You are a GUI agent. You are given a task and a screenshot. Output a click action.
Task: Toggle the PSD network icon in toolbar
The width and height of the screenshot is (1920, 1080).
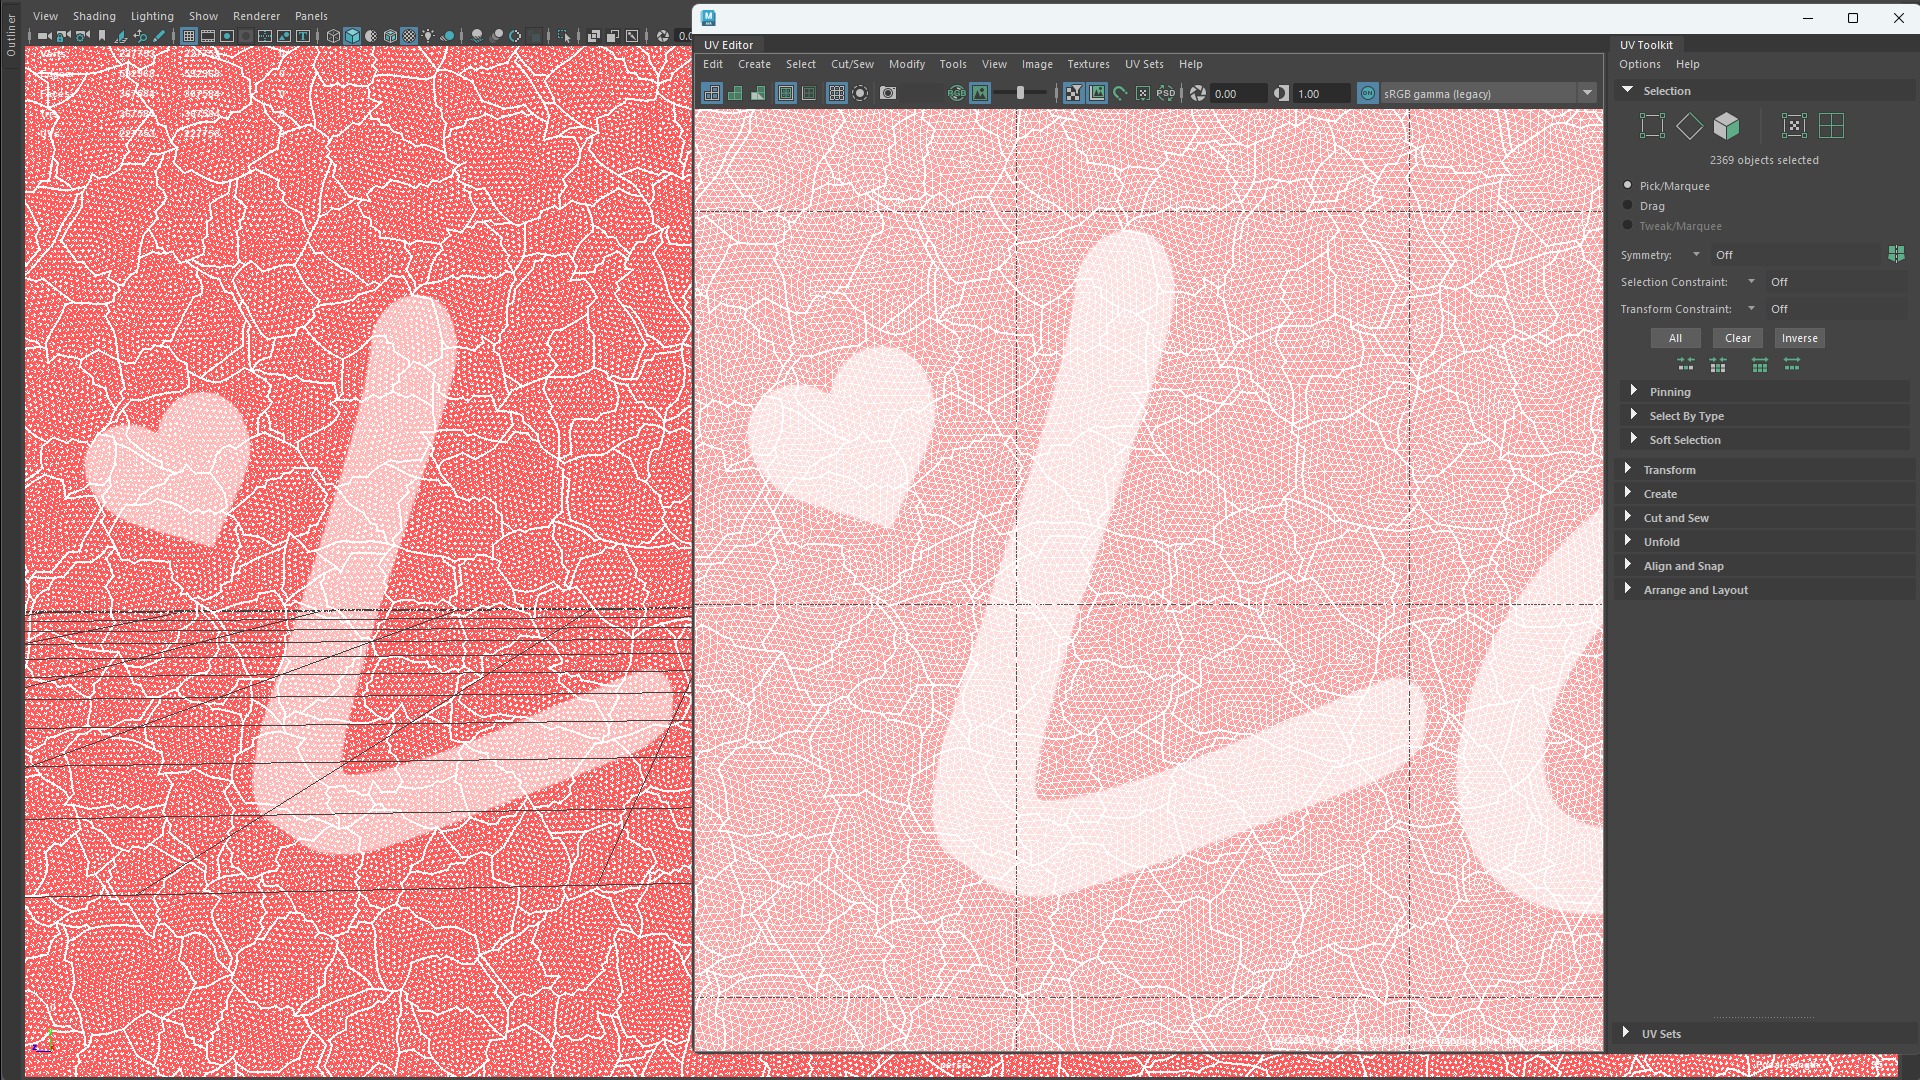pyautogui.click(x=1166, y=93)
